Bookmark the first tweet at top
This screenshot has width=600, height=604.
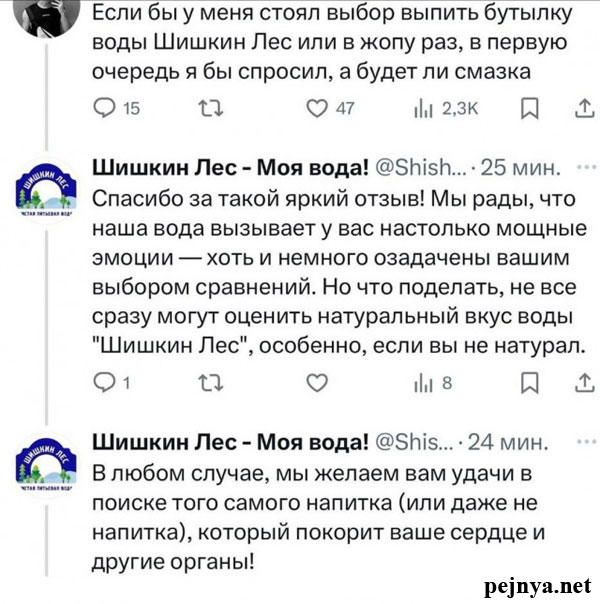click(532, 108)
